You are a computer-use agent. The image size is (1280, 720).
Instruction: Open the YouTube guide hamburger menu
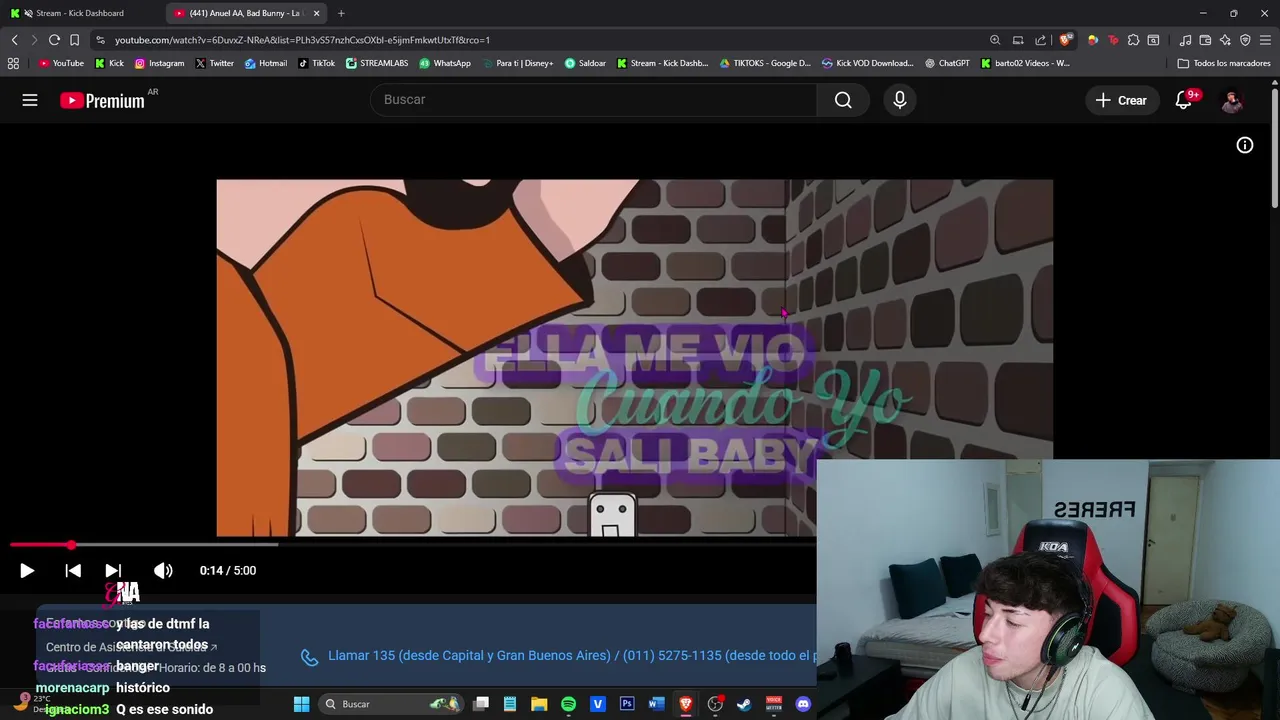30,100
